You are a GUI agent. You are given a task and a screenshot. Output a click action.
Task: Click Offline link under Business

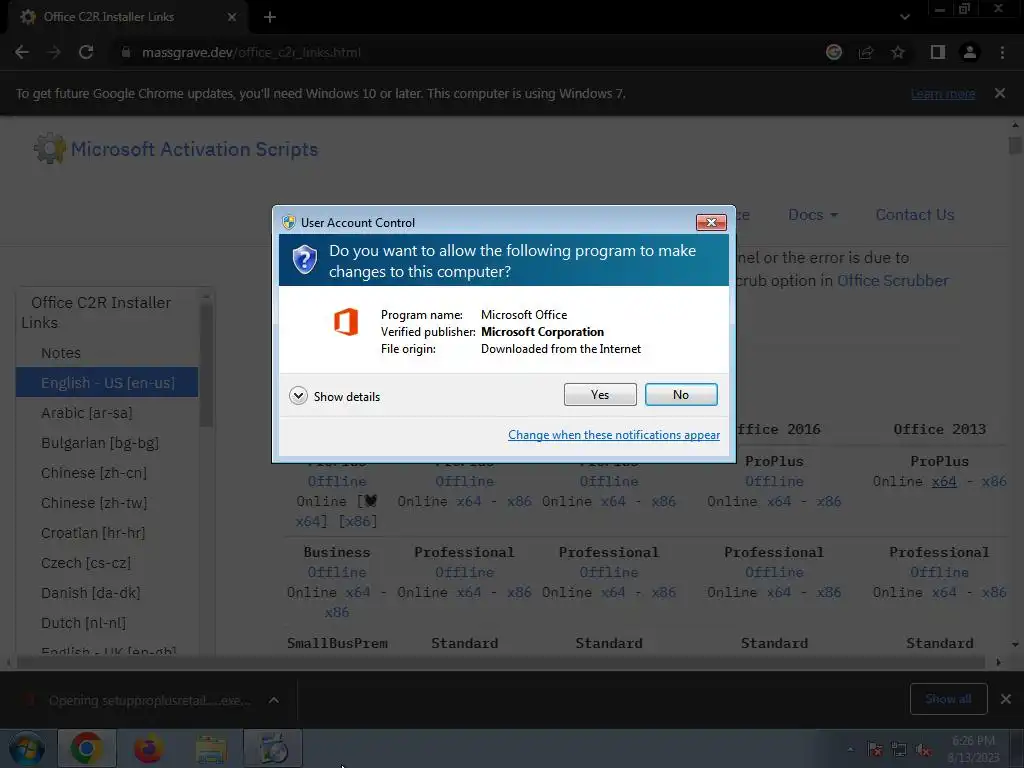pos(336,572)
